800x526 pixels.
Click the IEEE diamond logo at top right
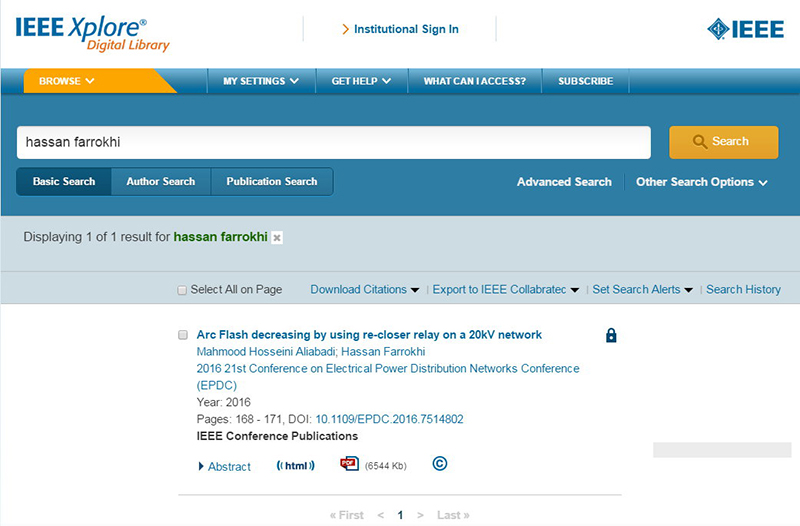(x=745, y=29)
